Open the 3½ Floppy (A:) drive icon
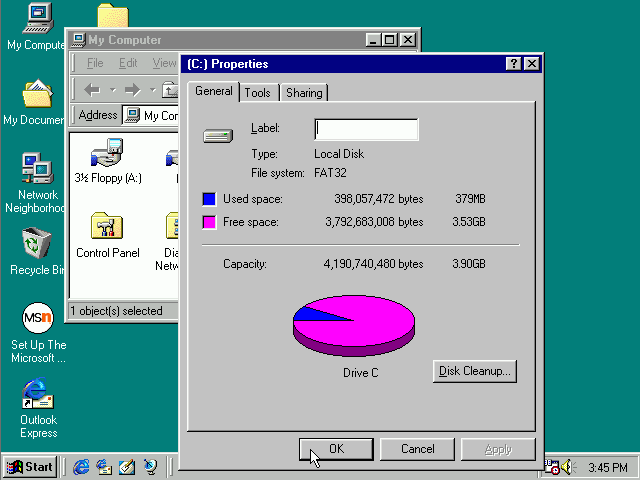 pos(107,155)
